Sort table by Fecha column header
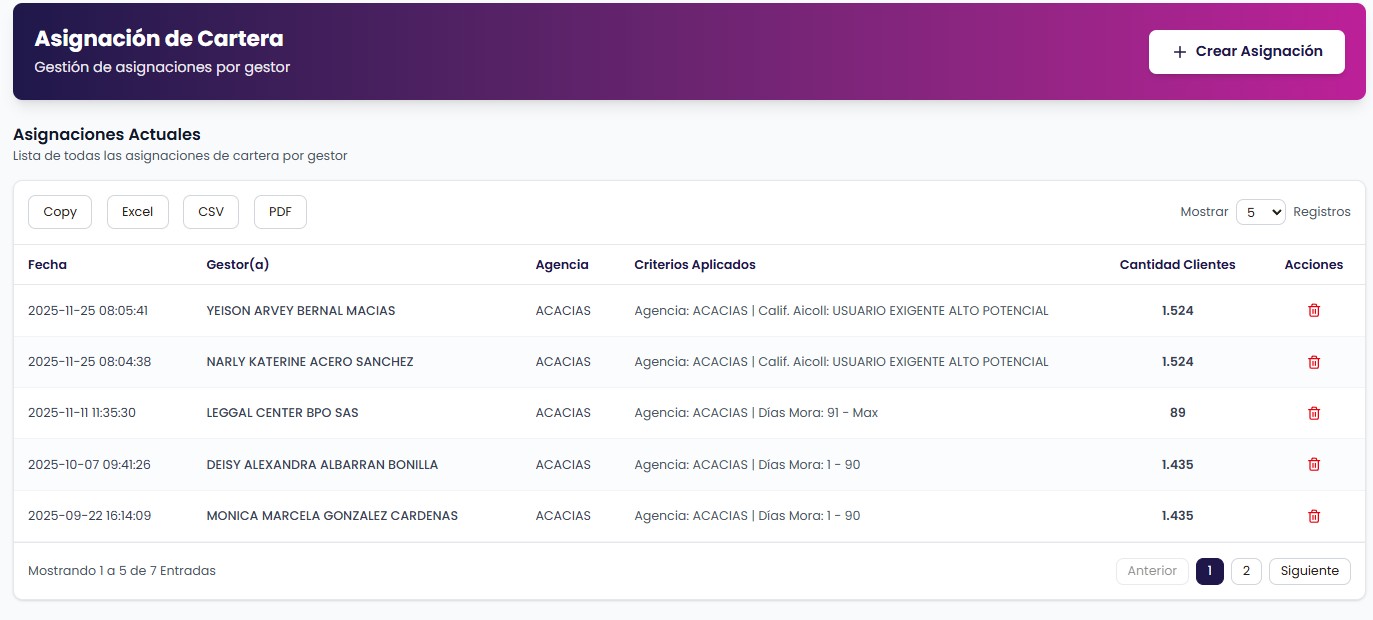Viewport: 1373px width, 620px height. [x=48, y=265]
